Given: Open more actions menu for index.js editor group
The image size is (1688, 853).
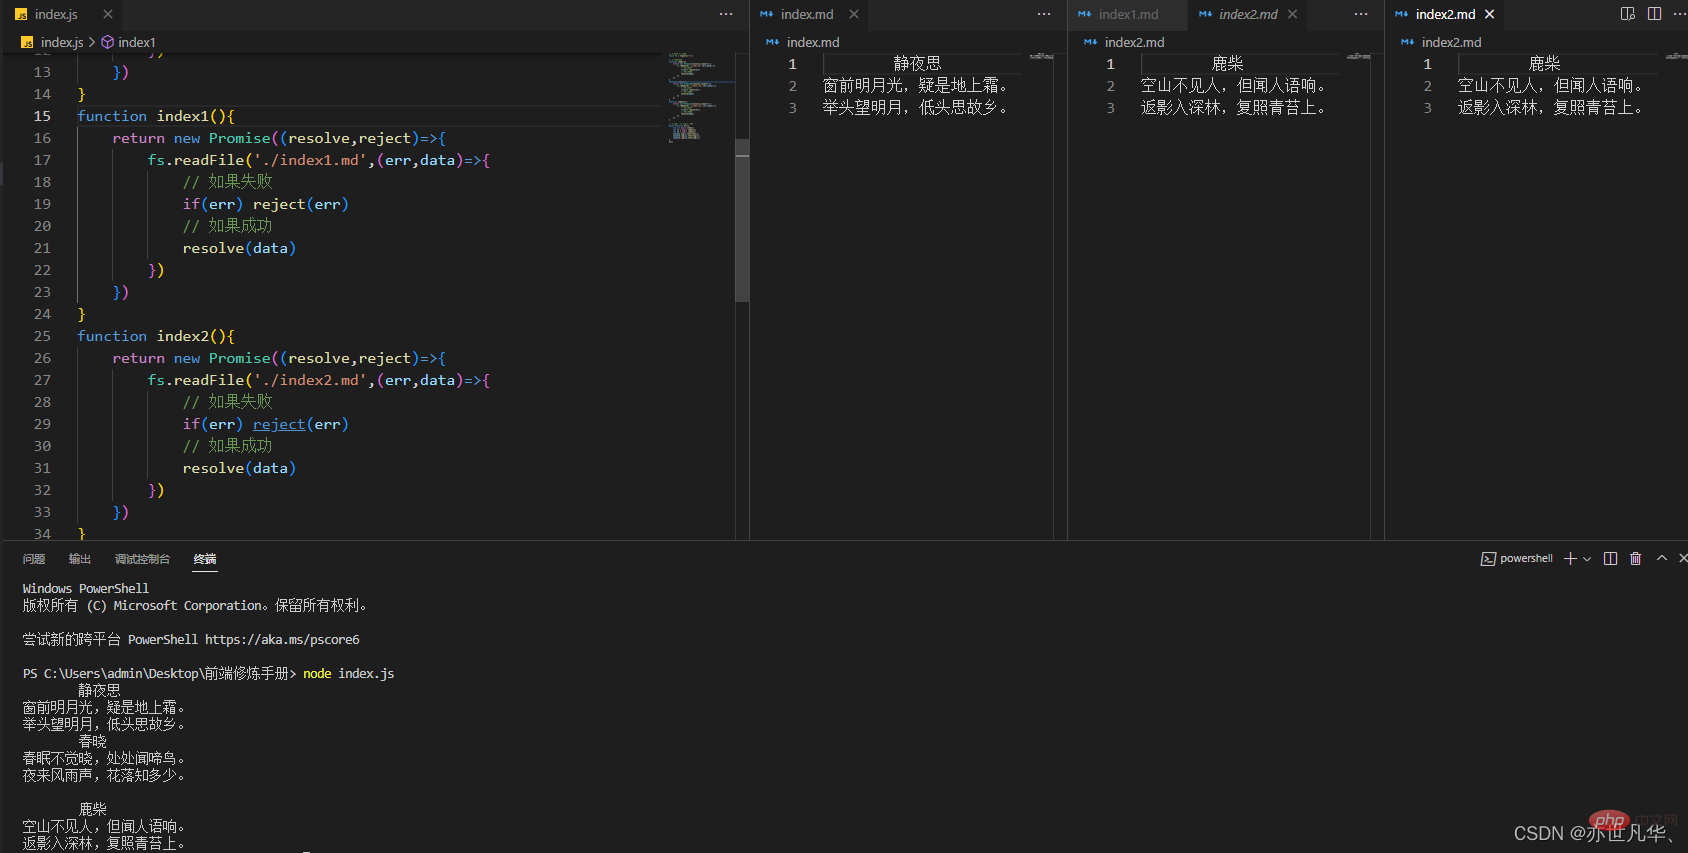Looking at the screenshot, I should (726, 14).
